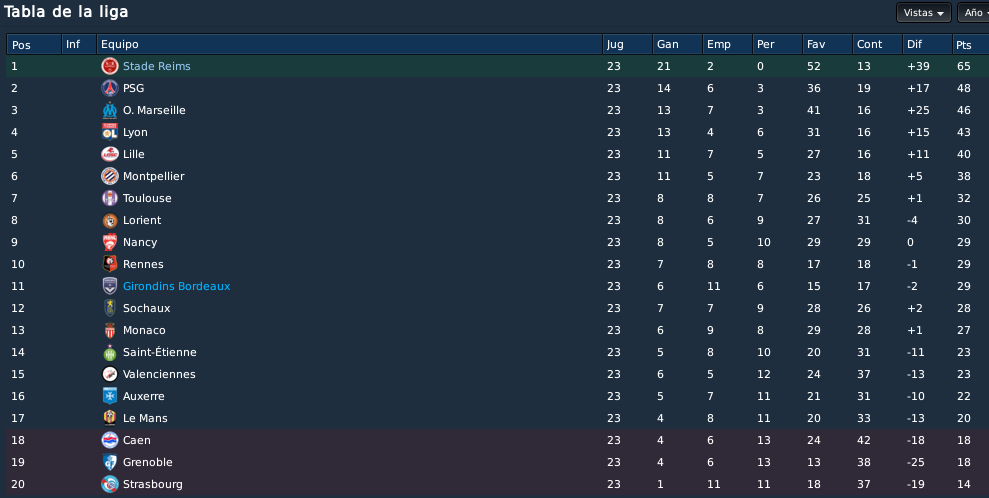989x498 pixels.
Task: Click the Saint-Étienne club badge
Action: point(110,352)
